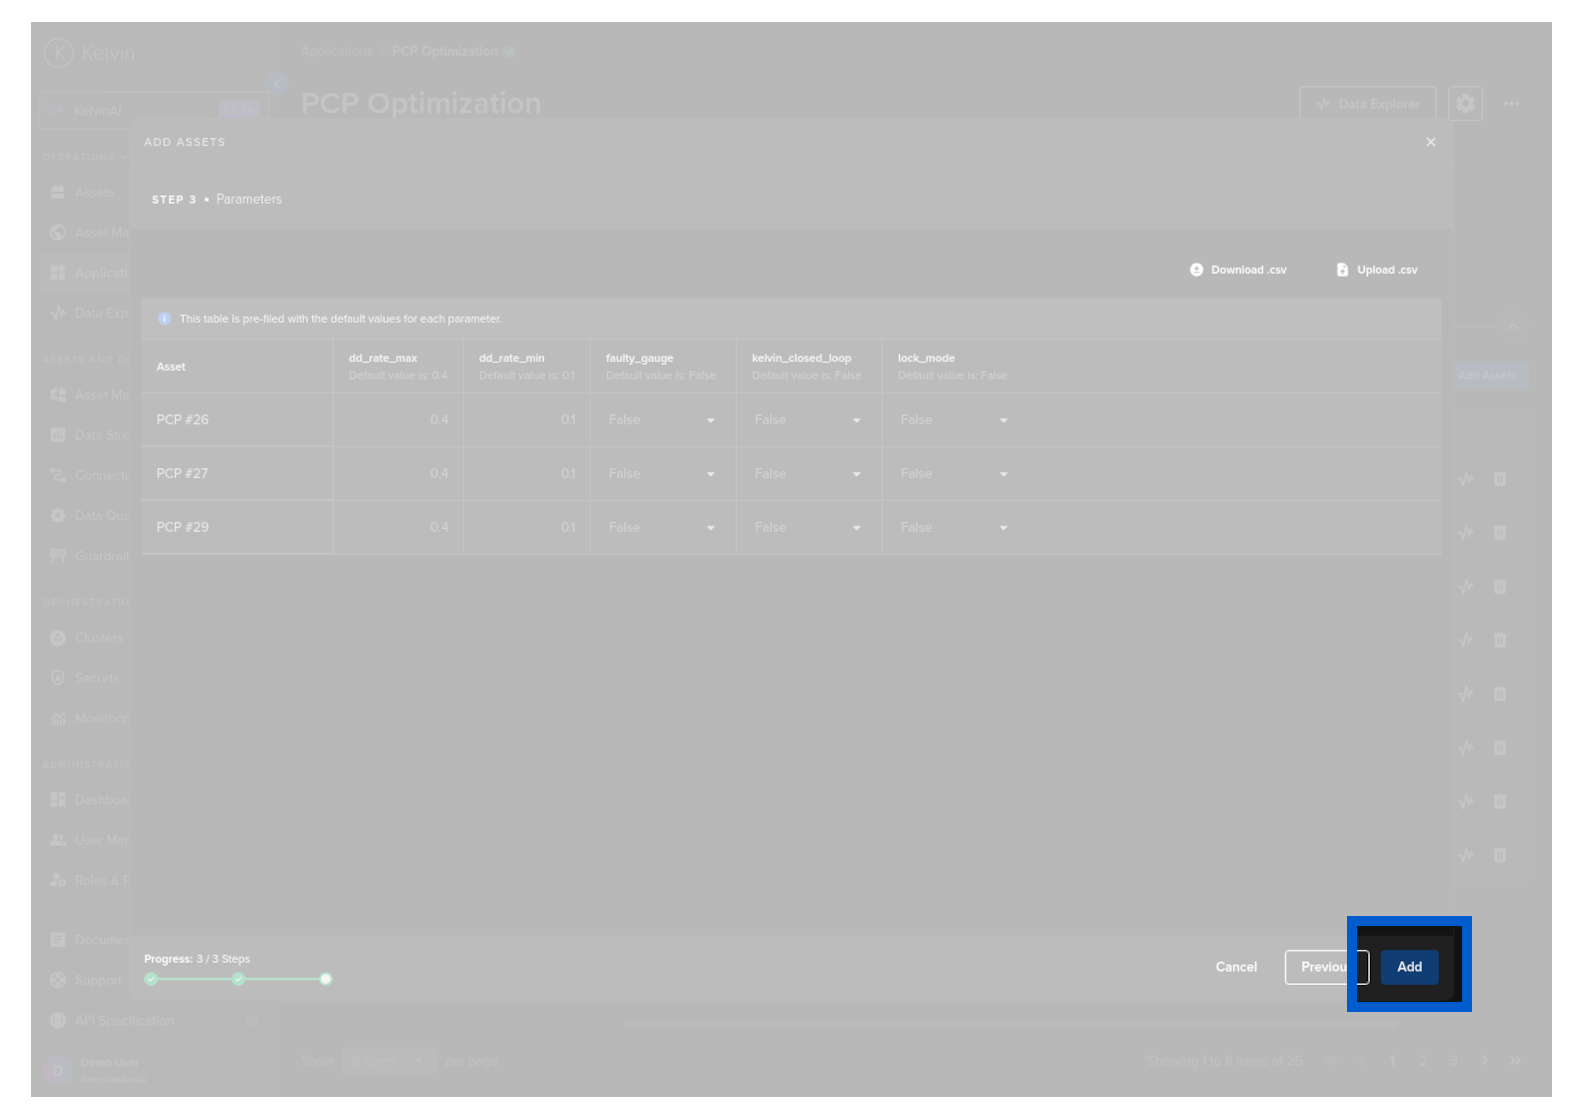Click the info icon in pre-filled notice

tap(165, 319)
